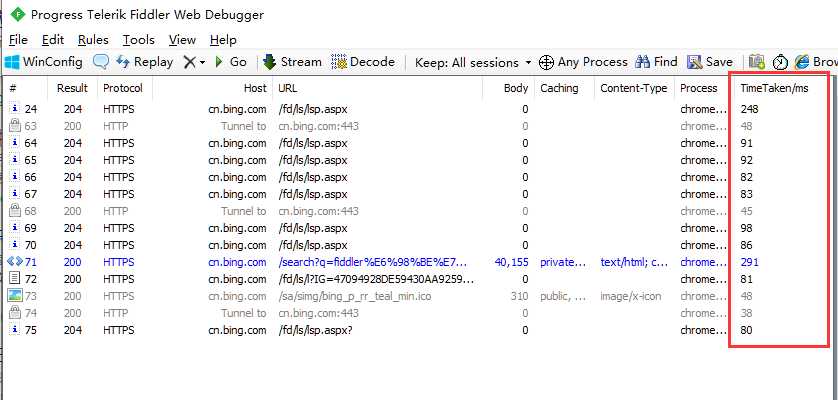Sort by the # column header
The image size is (838, 400).
pyautogui.click(x=24, y=88)
